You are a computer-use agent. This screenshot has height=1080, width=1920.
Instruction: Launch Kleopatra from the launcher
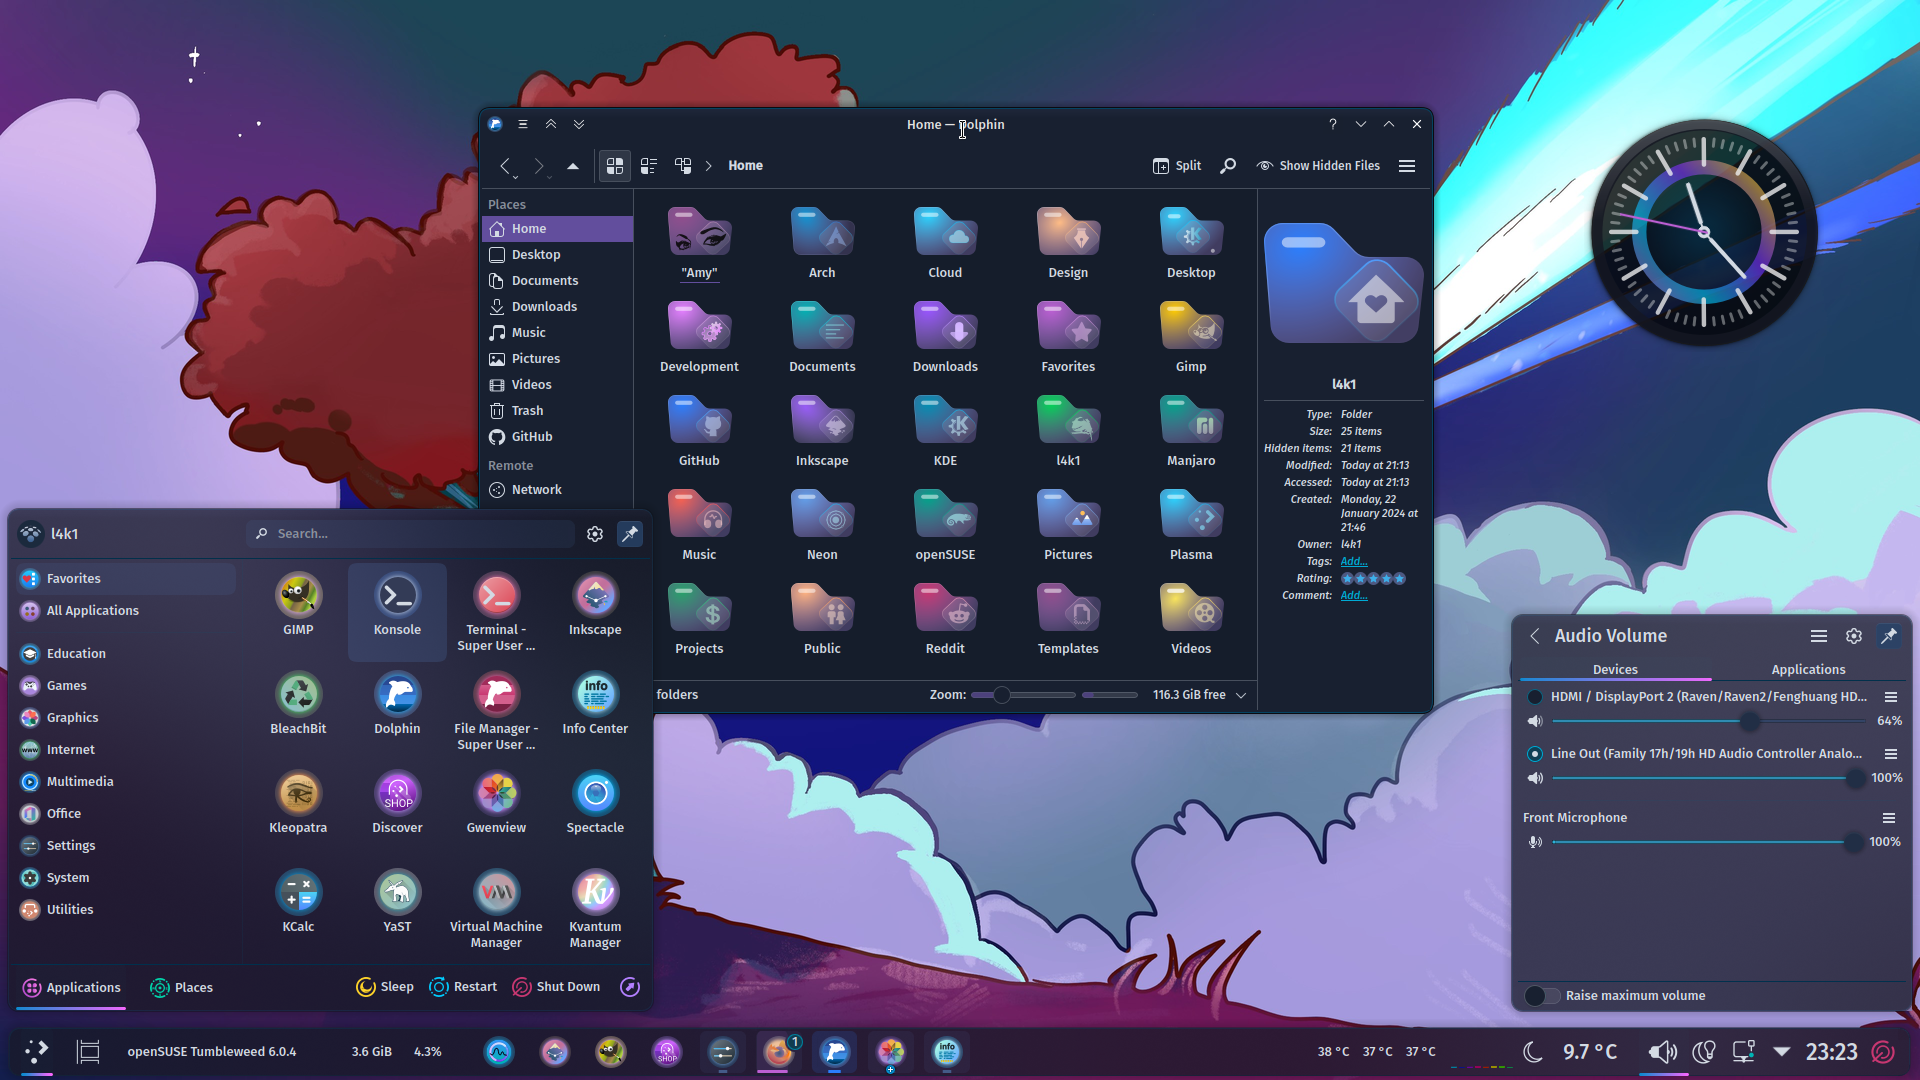[298, 804]
